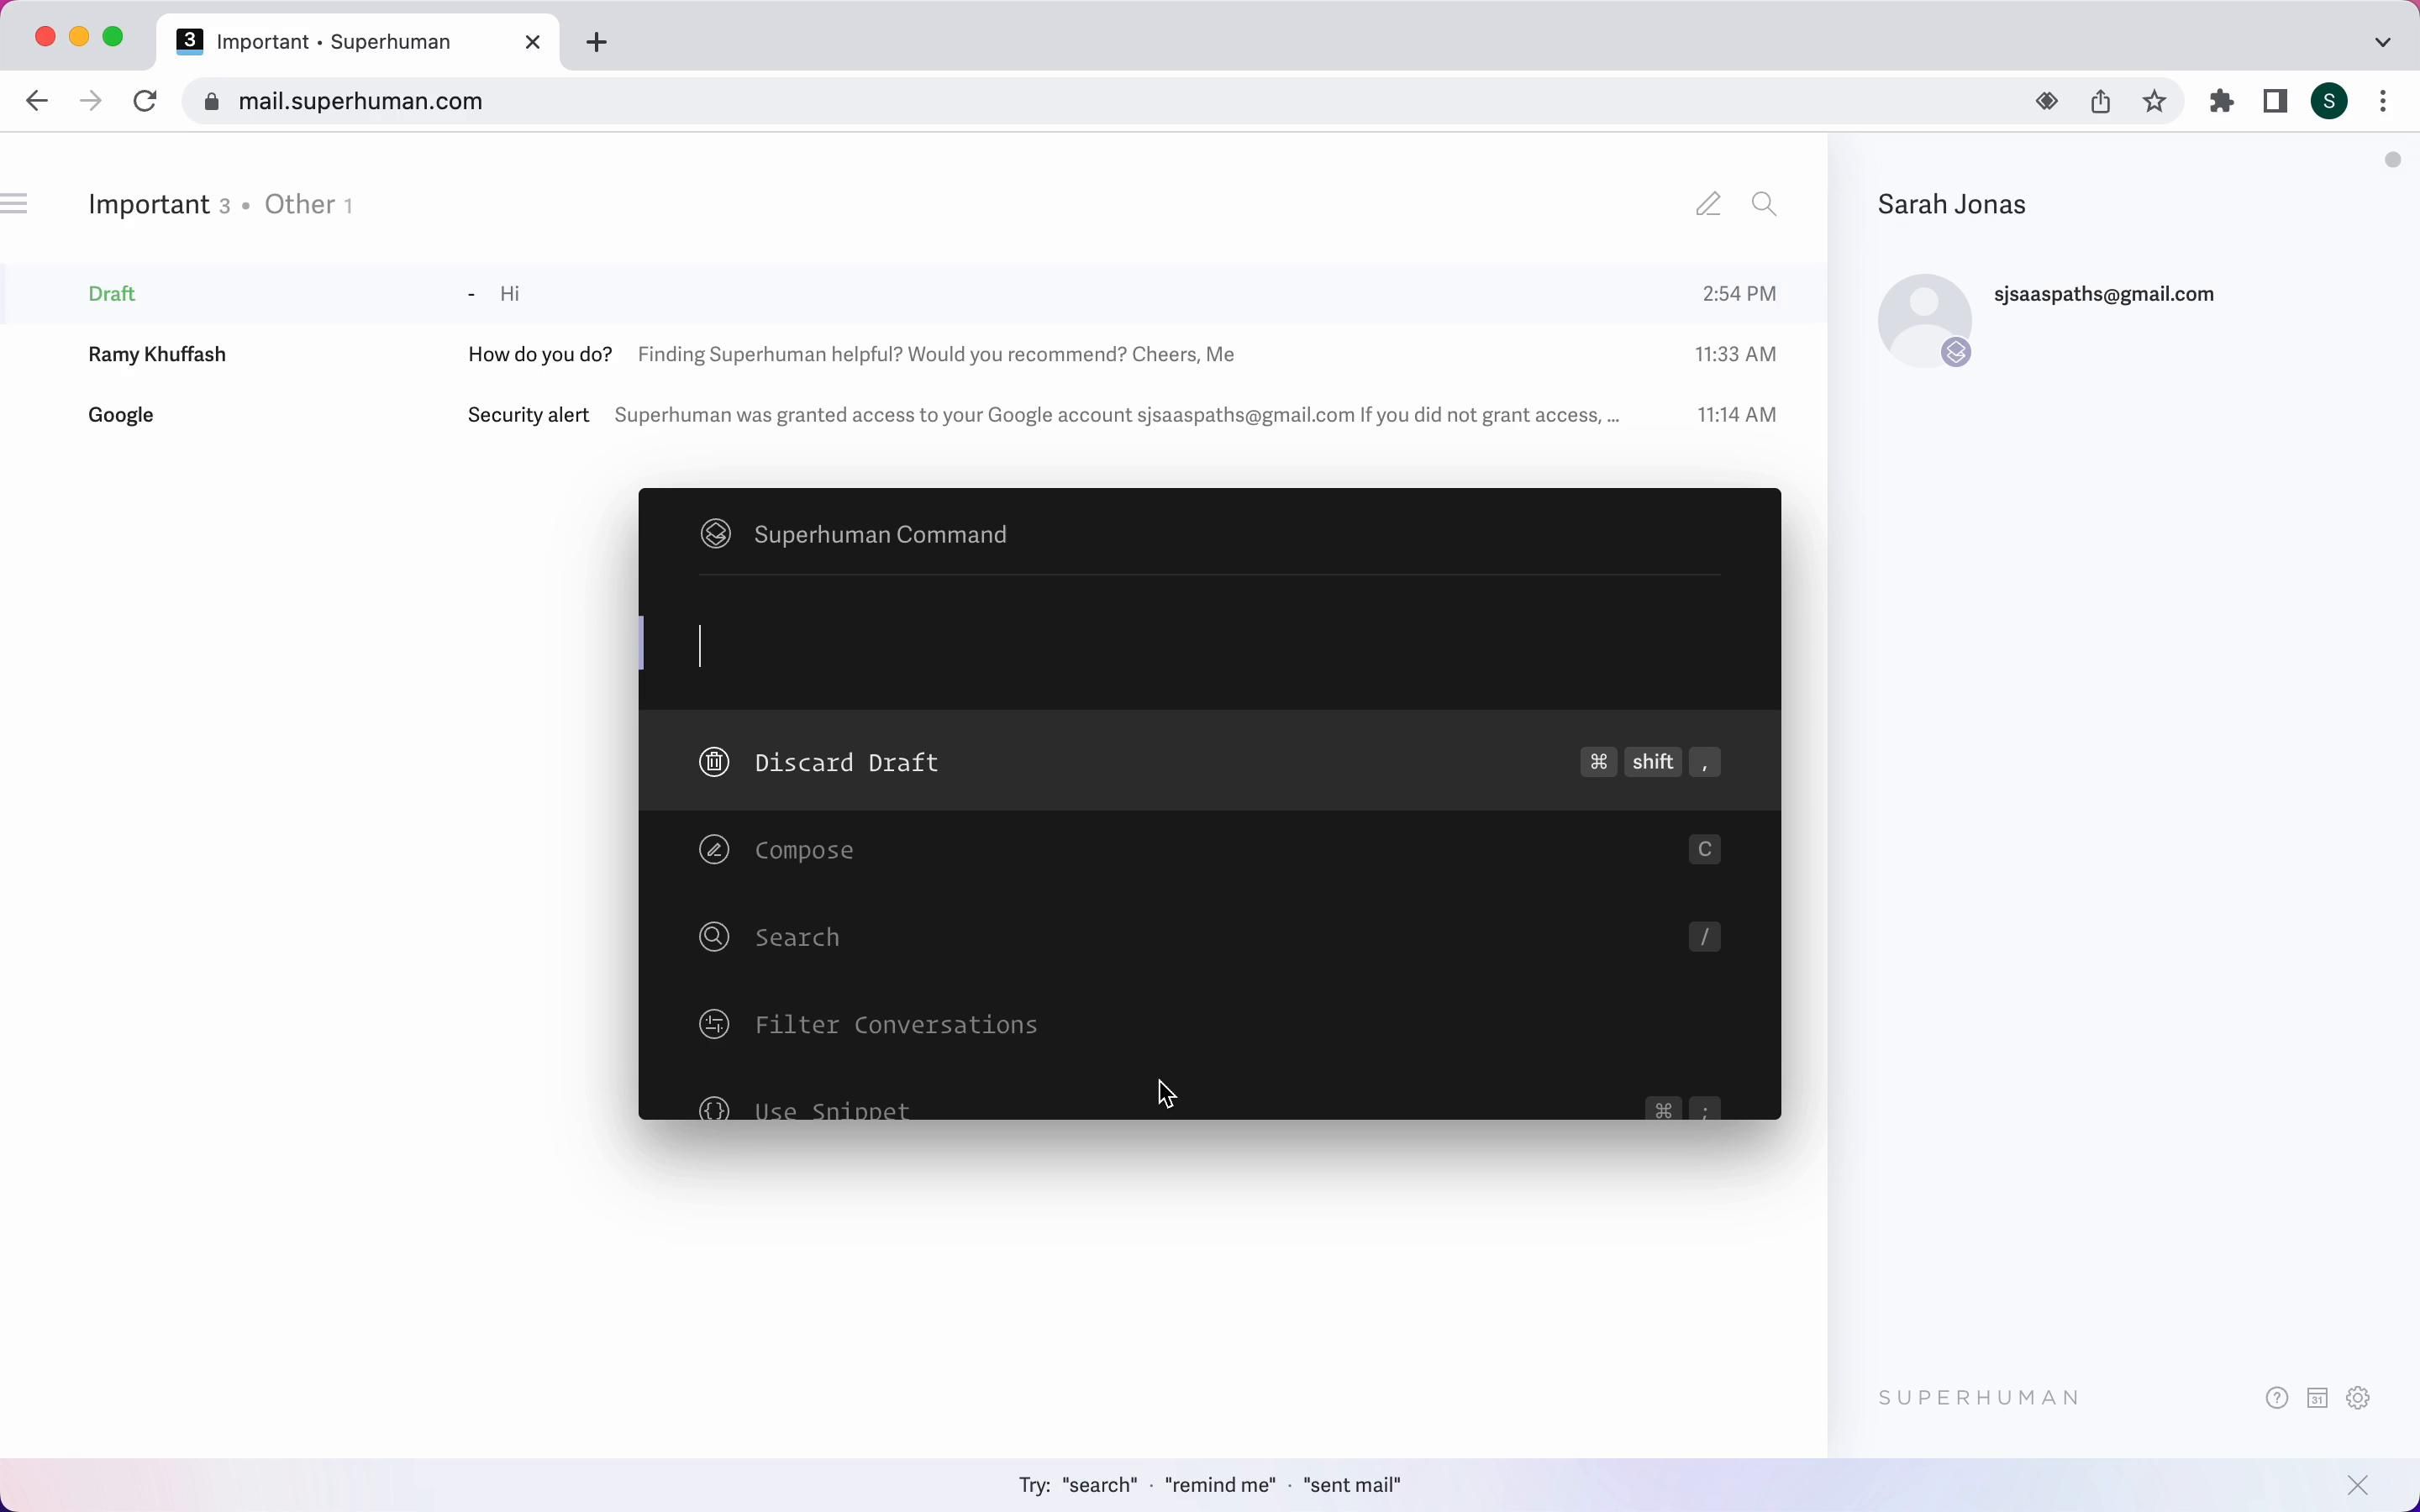
Task: Select the Important inbox tab
Action: (x=149, y=205)
